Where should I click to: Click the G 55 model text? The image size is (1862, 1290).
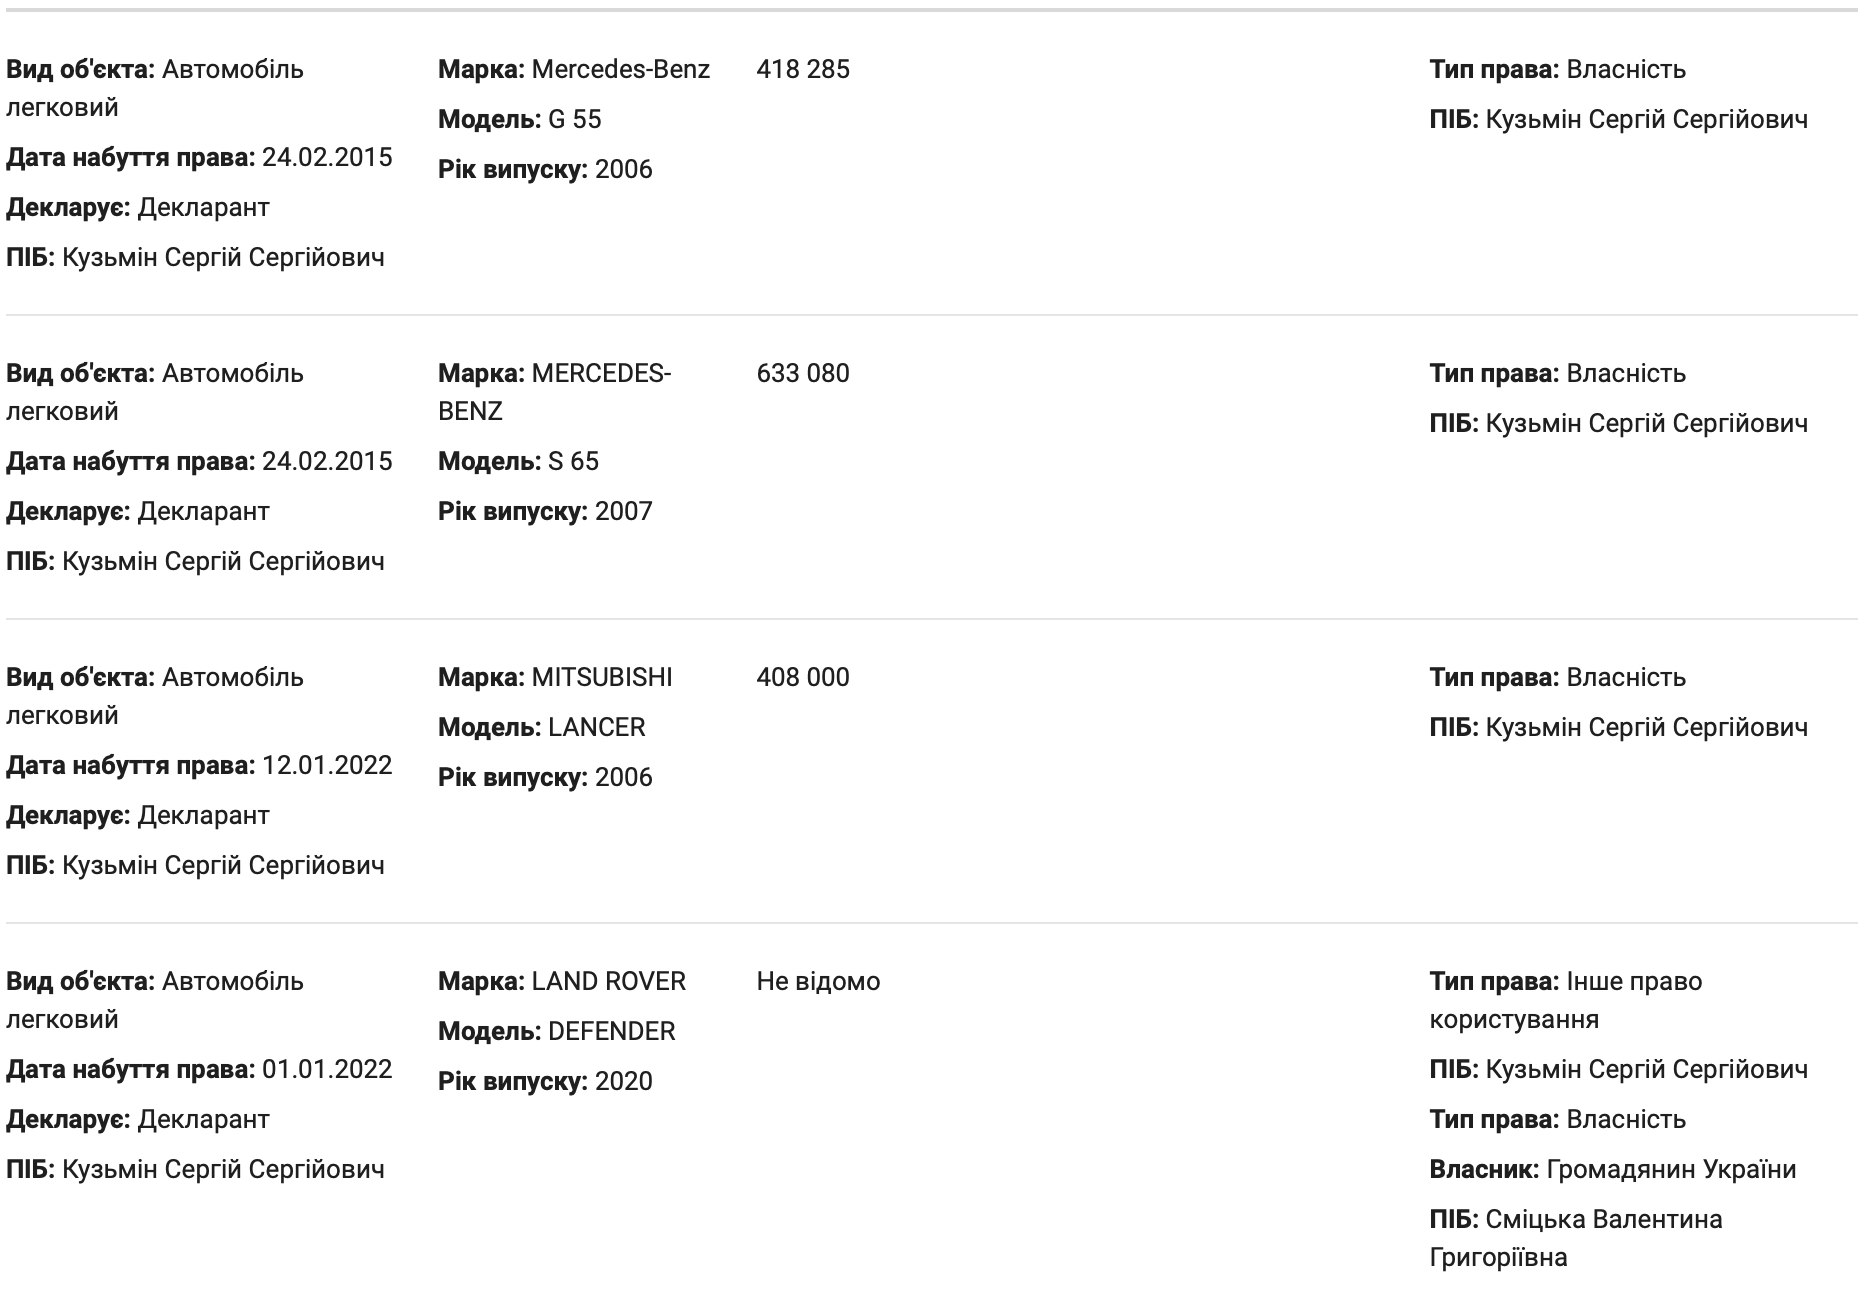pyautogui.click(x=574, y=119)
